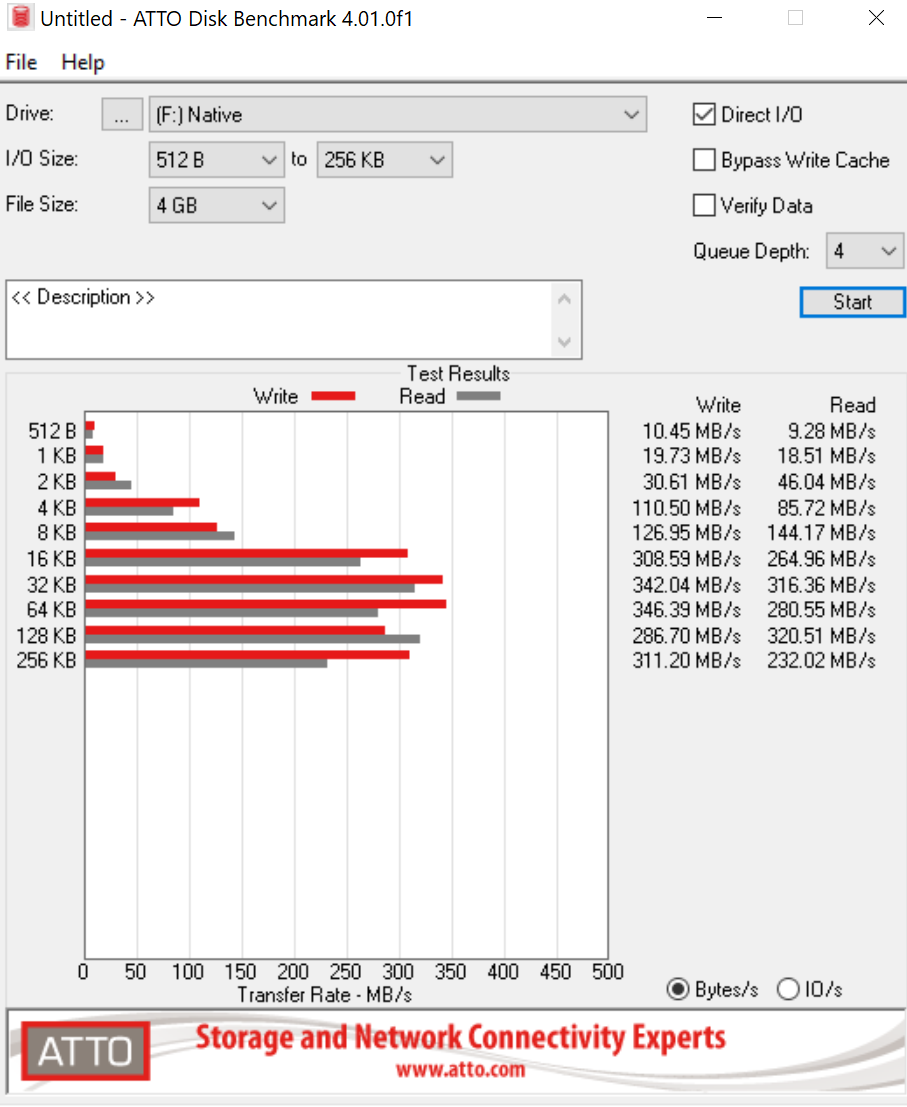This screenshot has height=1107, width=907.
Task: Click into the Description text box
Action: click(279, 320)
